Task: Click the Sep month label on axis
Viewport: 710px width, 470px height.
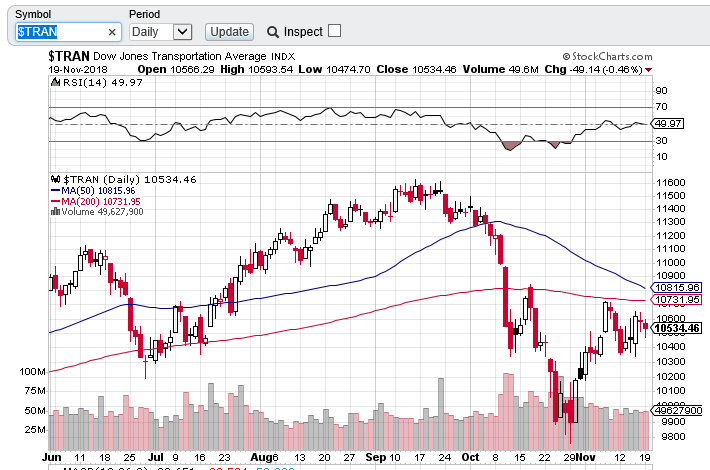Action: (x=376, y=457)
